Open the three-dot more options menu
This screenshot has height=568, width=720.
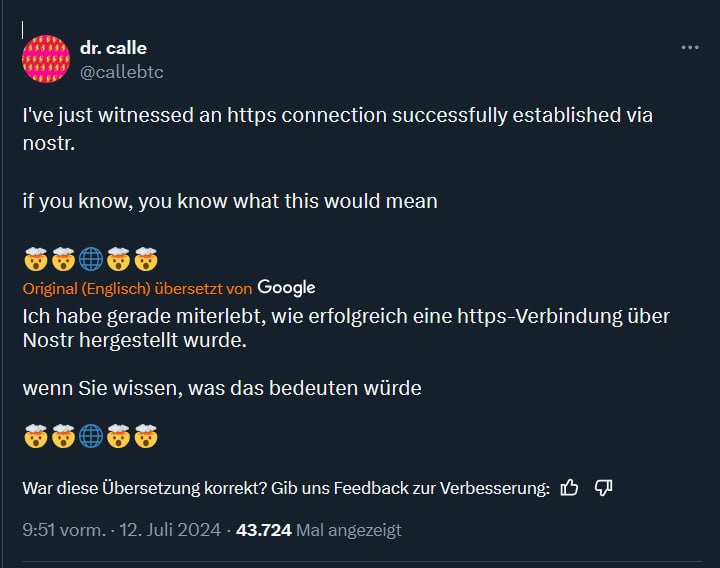click(x=690, y=47)
